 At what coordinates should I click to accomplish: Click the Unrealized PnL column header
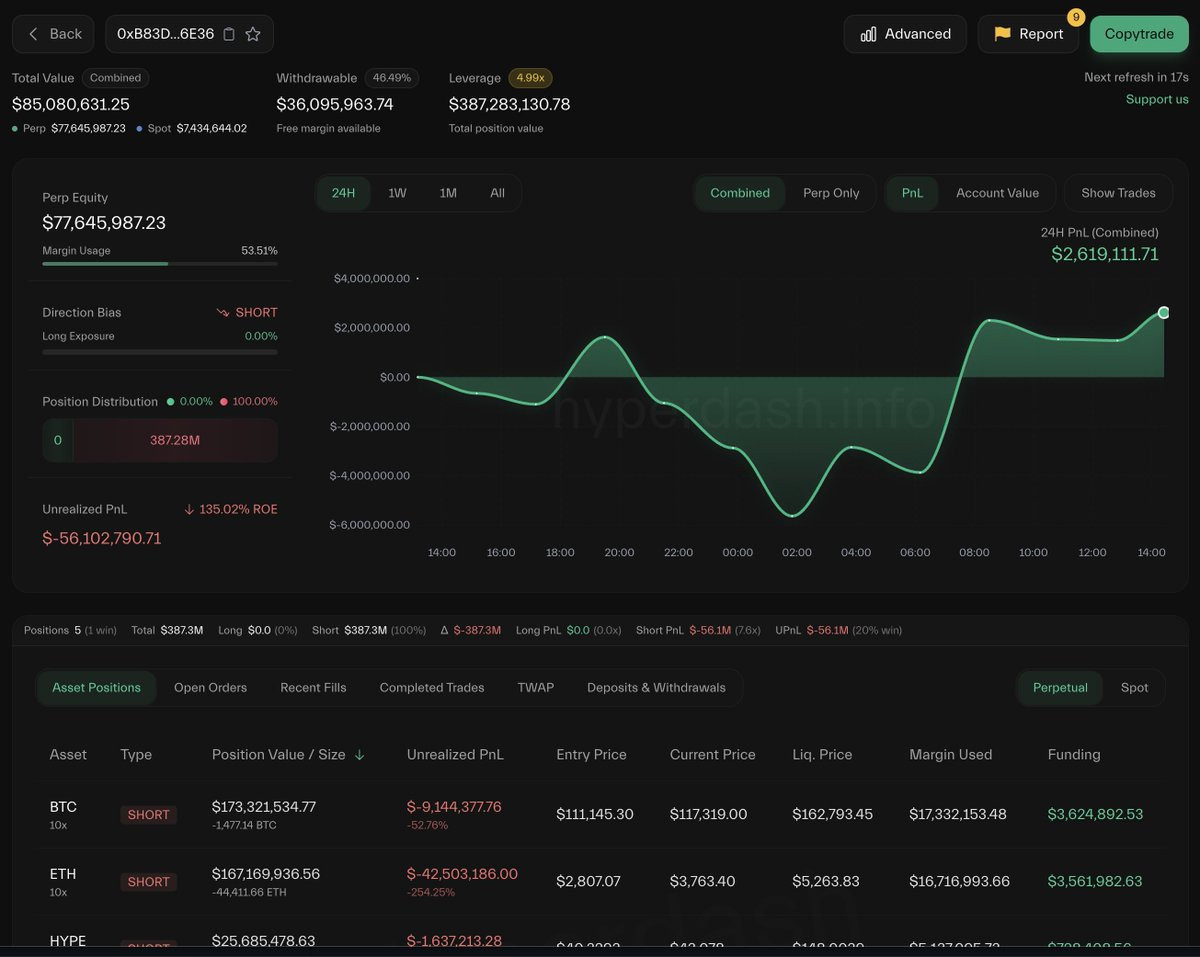click(455, 755)
